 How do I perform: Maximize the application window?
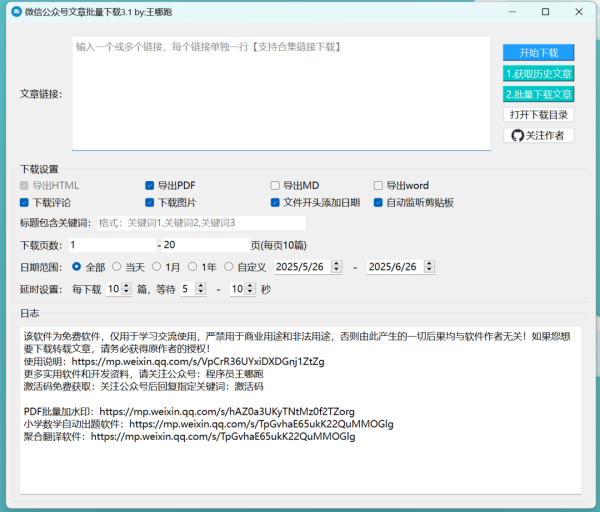(545, 12)
